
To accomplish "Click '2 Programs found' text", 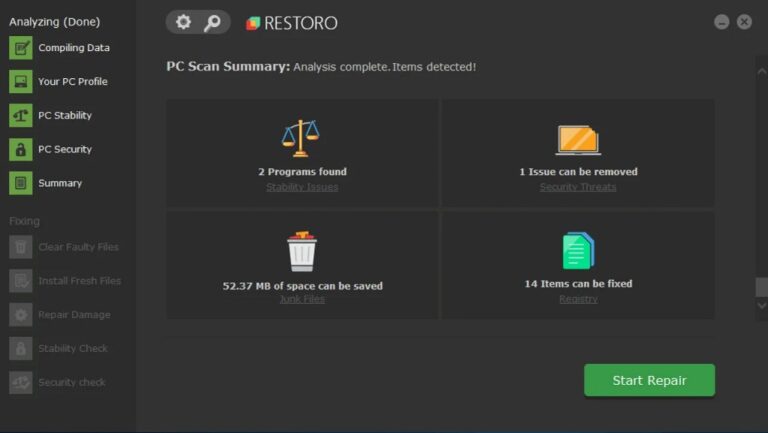I will pyautogui.click(x=303, y=172).
